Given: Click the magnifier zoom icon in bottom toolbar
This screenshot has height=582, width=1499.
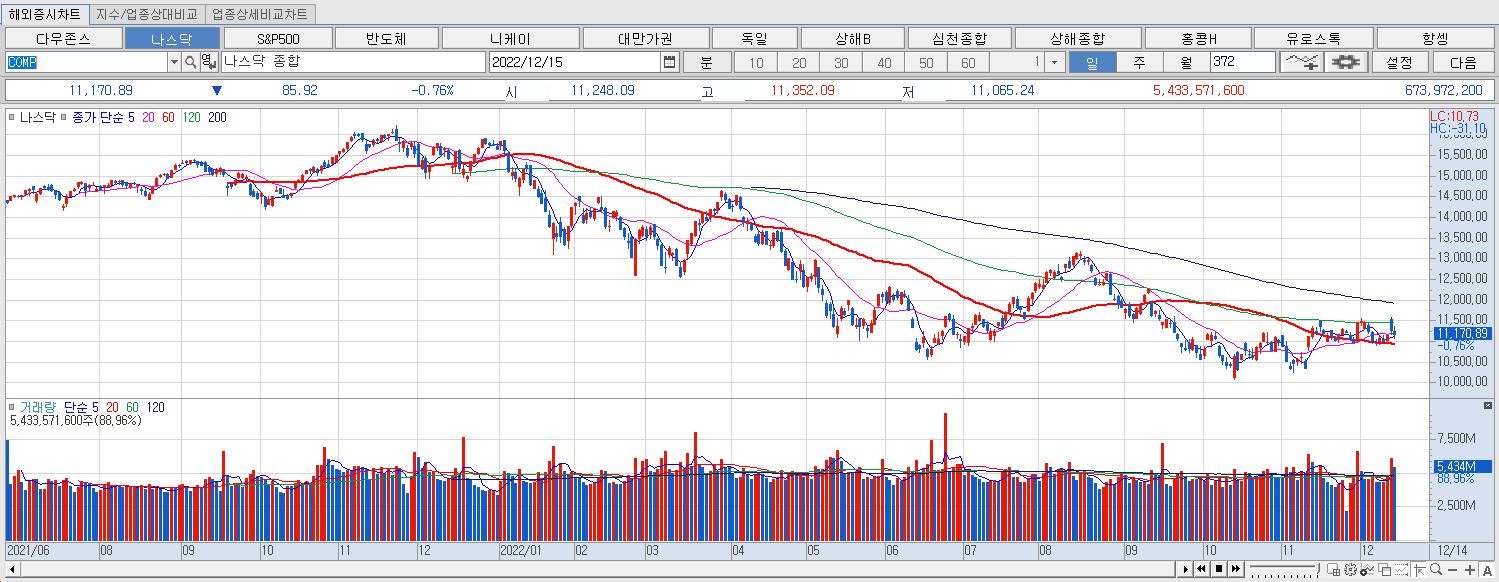Looking at the screenshot, I should pyautogui.click(x=1436, y=570).
